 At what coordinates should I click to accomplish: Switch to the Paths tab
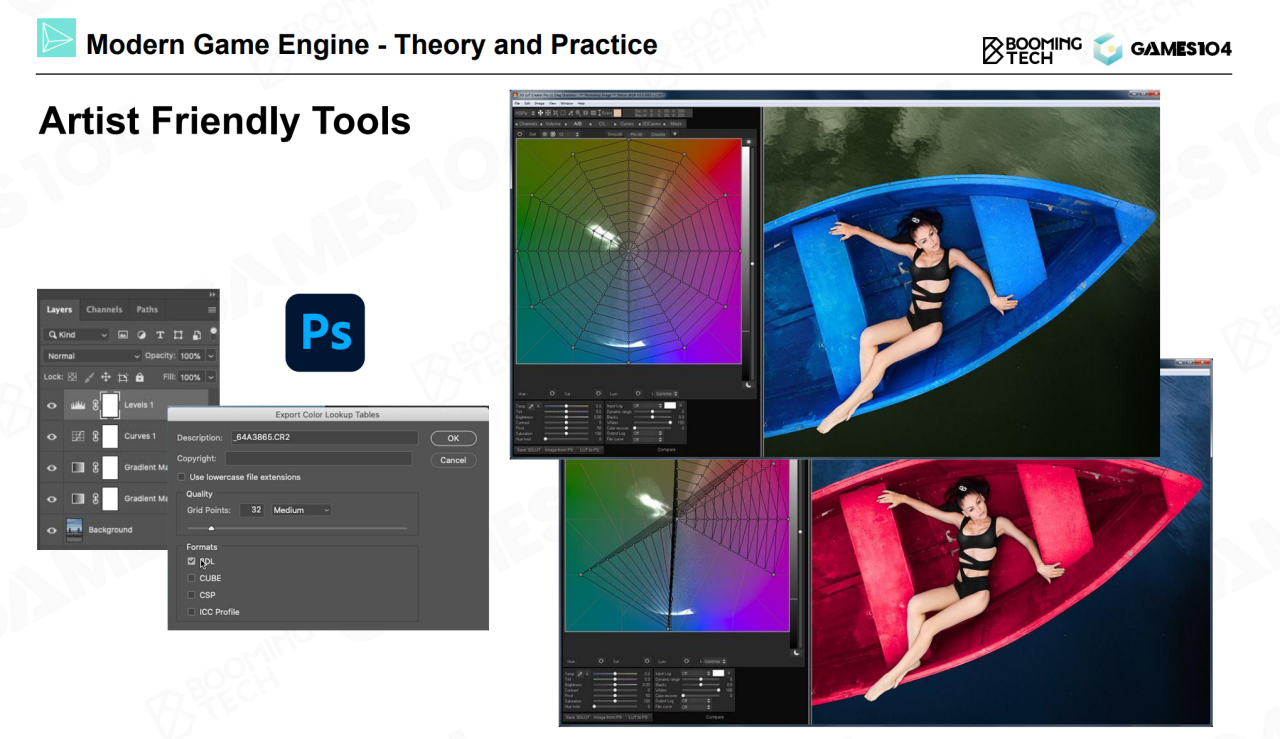pyautogui.click(x=147, y=310)
